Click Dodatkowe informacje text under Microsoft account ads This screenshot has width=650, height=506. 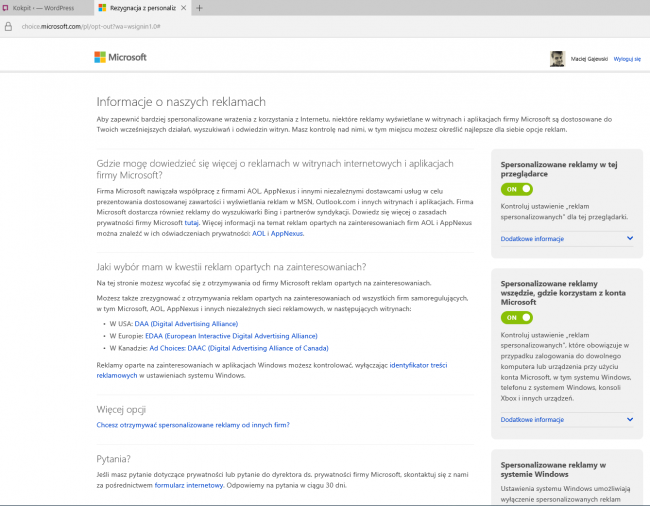click(532, 420)
